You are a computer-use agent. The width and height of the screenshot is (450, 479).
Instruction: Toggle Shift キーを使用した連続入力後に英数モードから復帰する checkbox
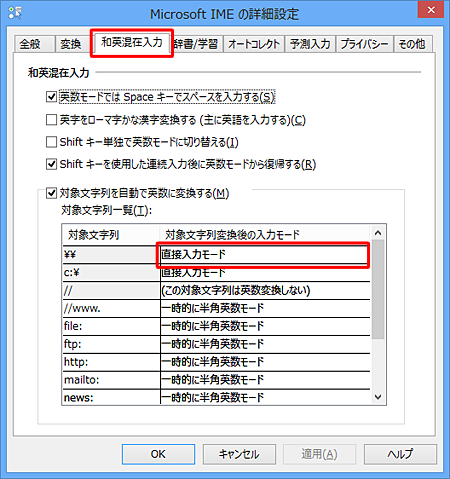(51, 164)
